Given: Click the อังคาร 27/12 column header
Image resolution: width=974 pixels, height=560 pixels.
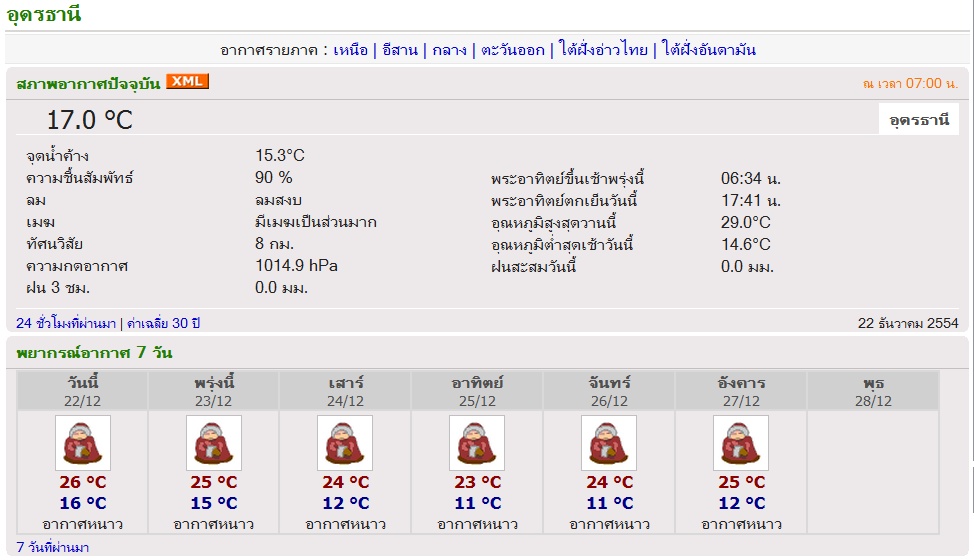Looking at the screenshot, I should tap(741, 391).
